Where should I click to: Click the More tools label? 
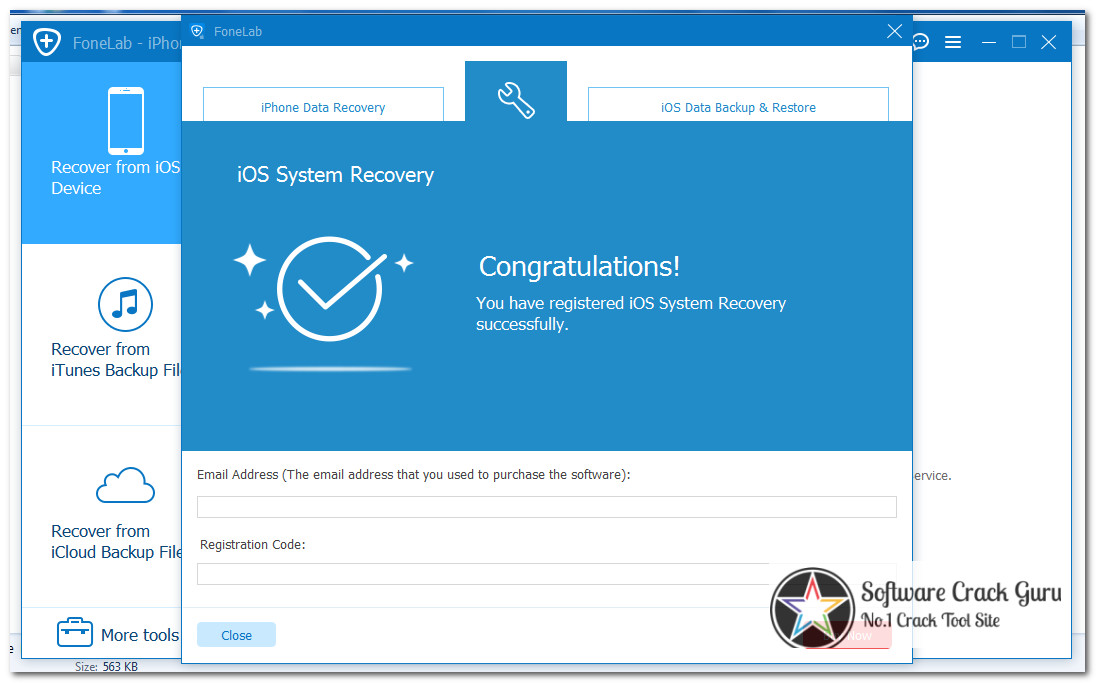140,635
